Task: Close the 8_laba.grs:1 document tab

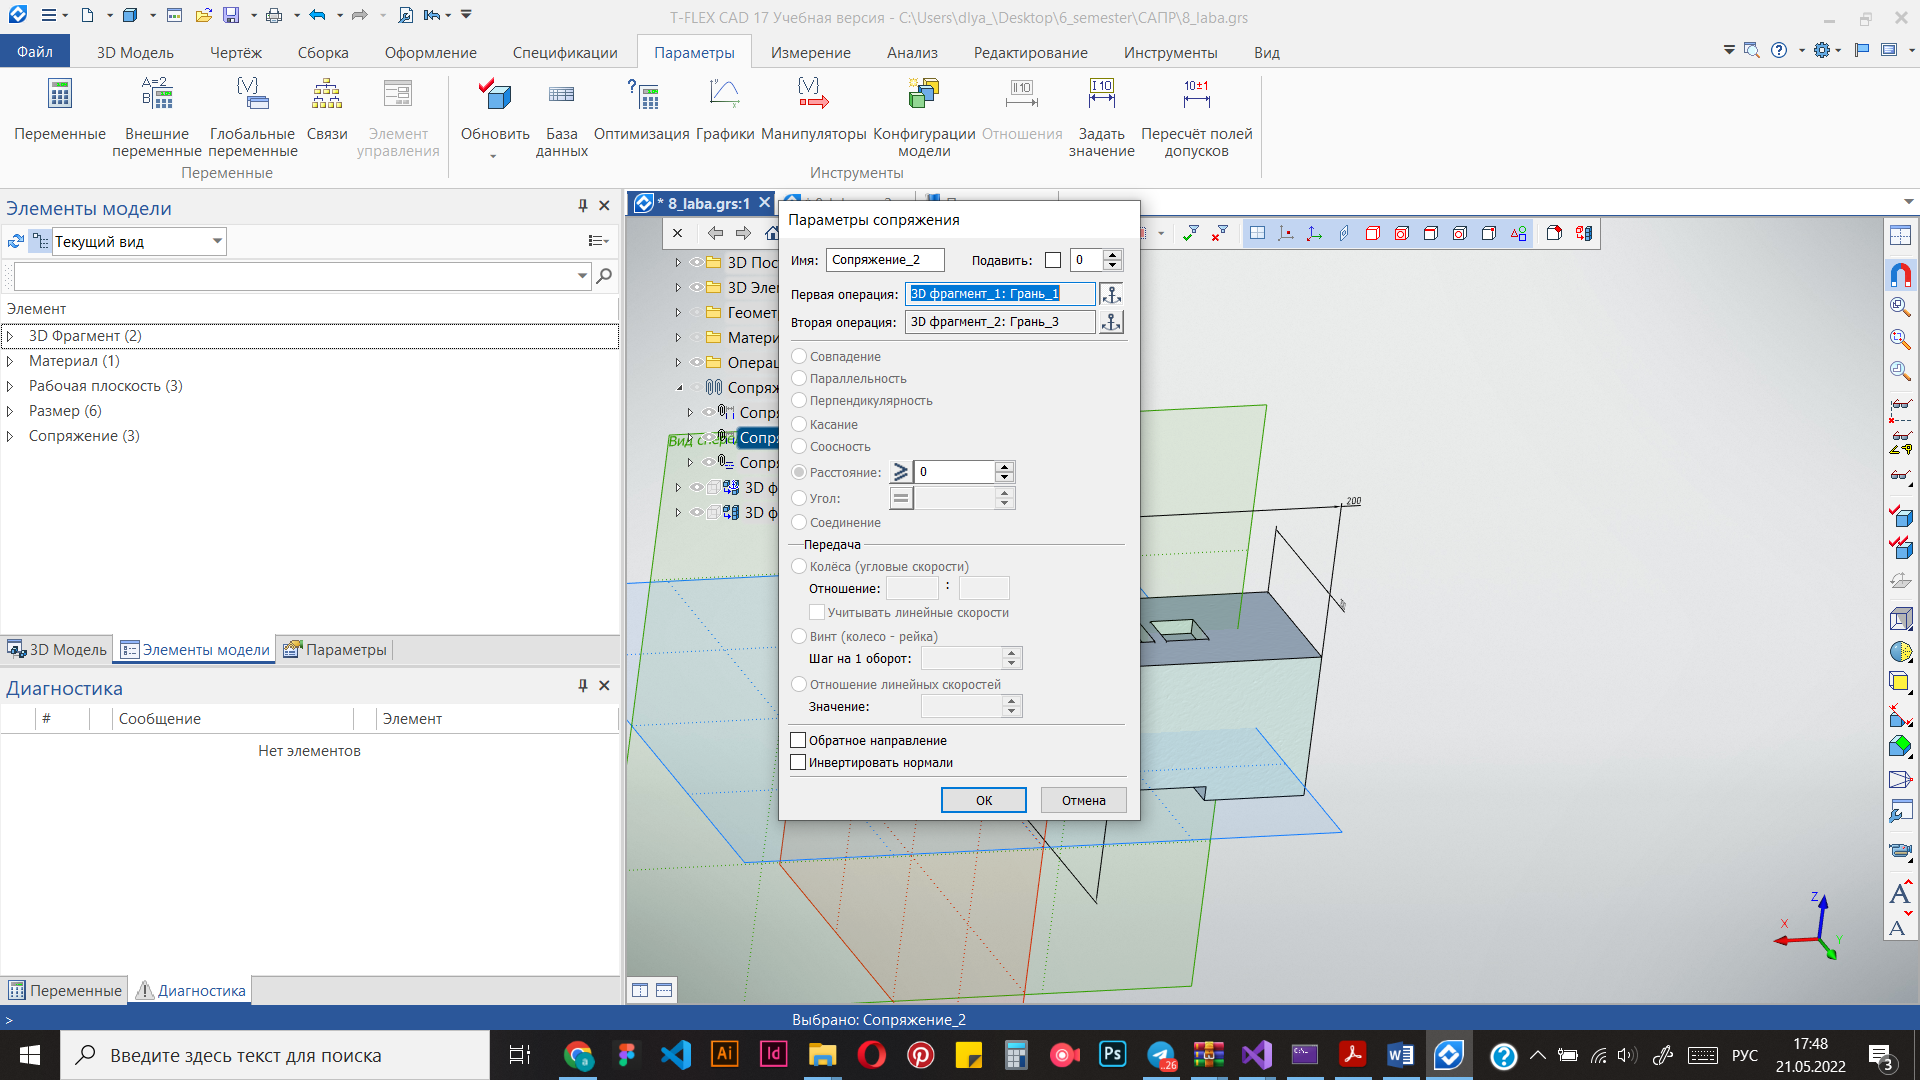Action: pyautogui.click(x=764, y=203)
